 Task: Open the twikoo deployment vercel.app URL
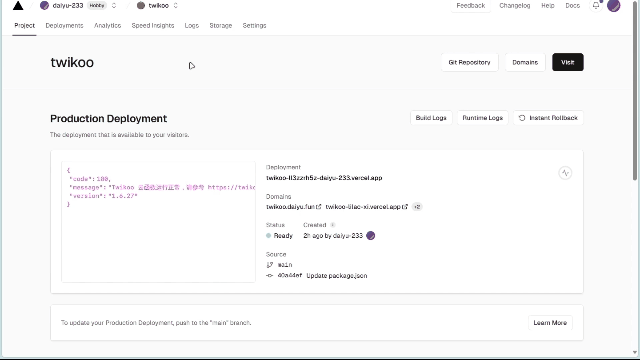324,178
